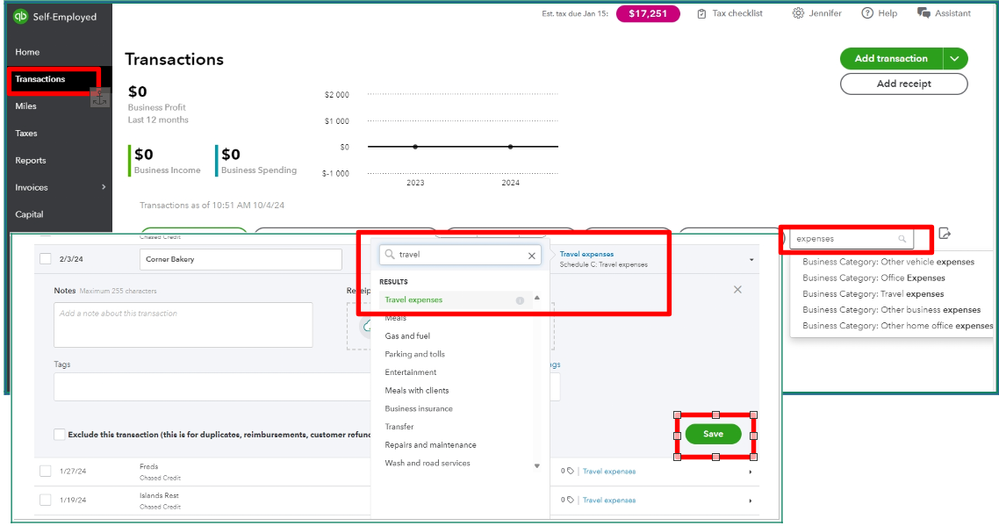
Task: Expand the Add transaction dropdown arrow
Action: (956, 59)
